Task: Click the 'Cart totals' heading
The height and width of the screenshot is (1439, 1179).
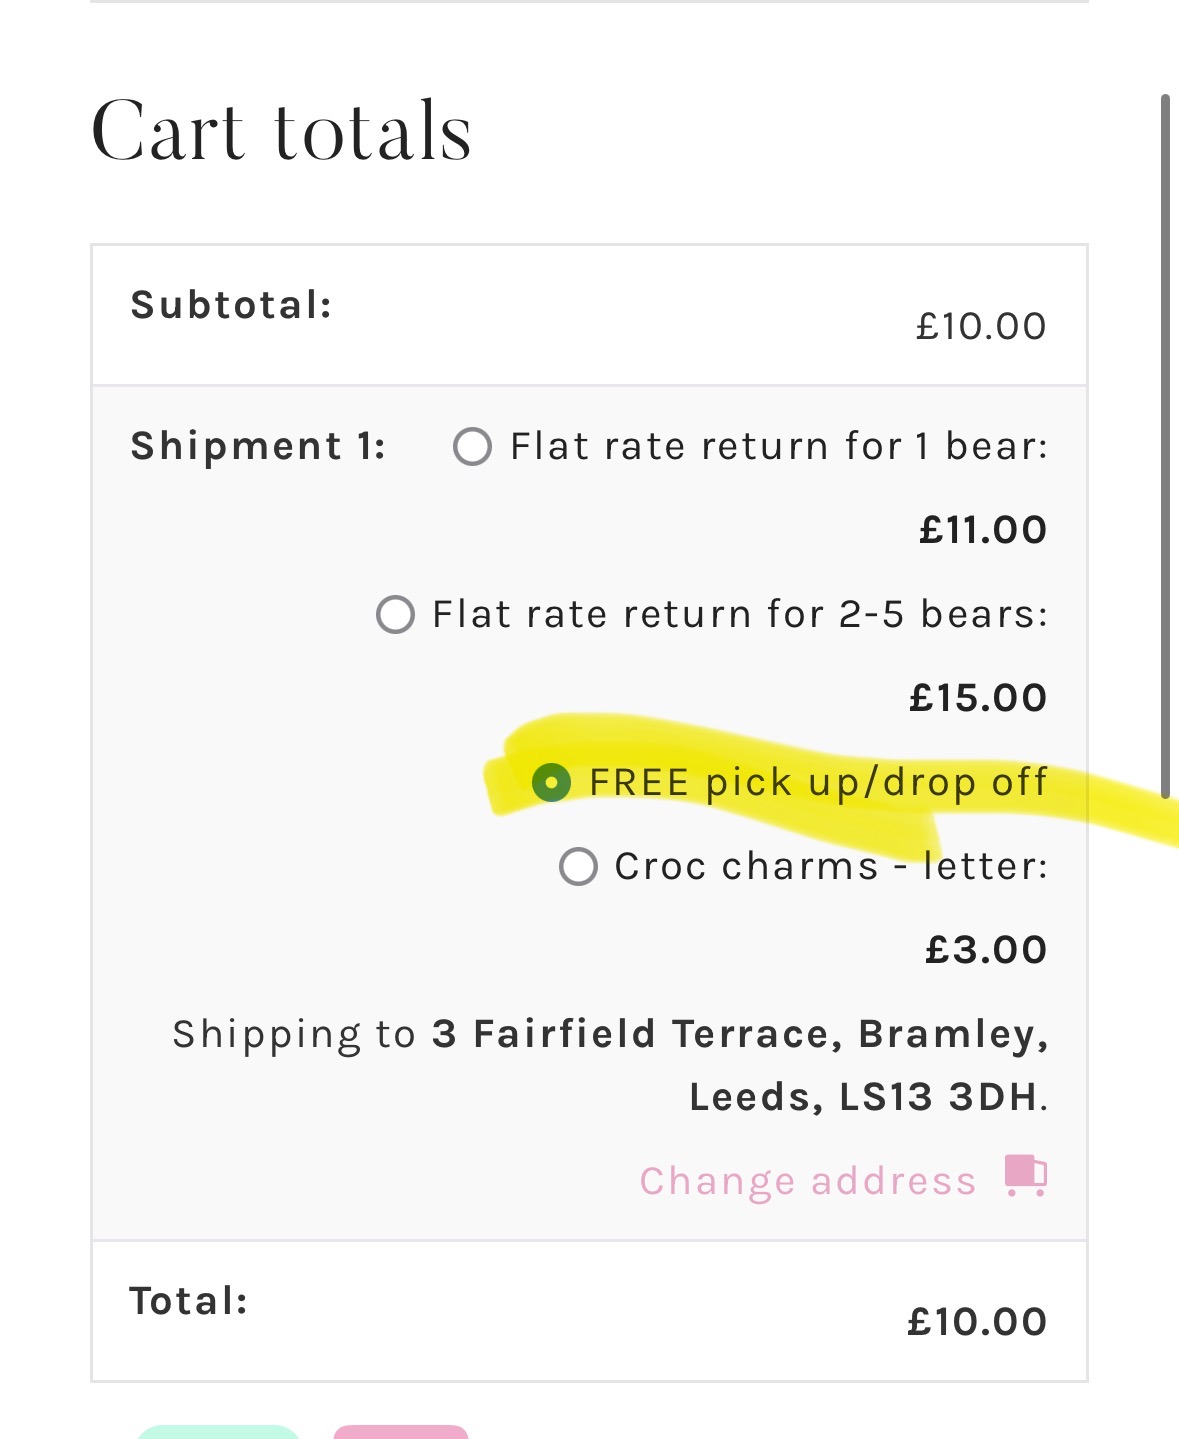Action: click(x=281, y=131)
